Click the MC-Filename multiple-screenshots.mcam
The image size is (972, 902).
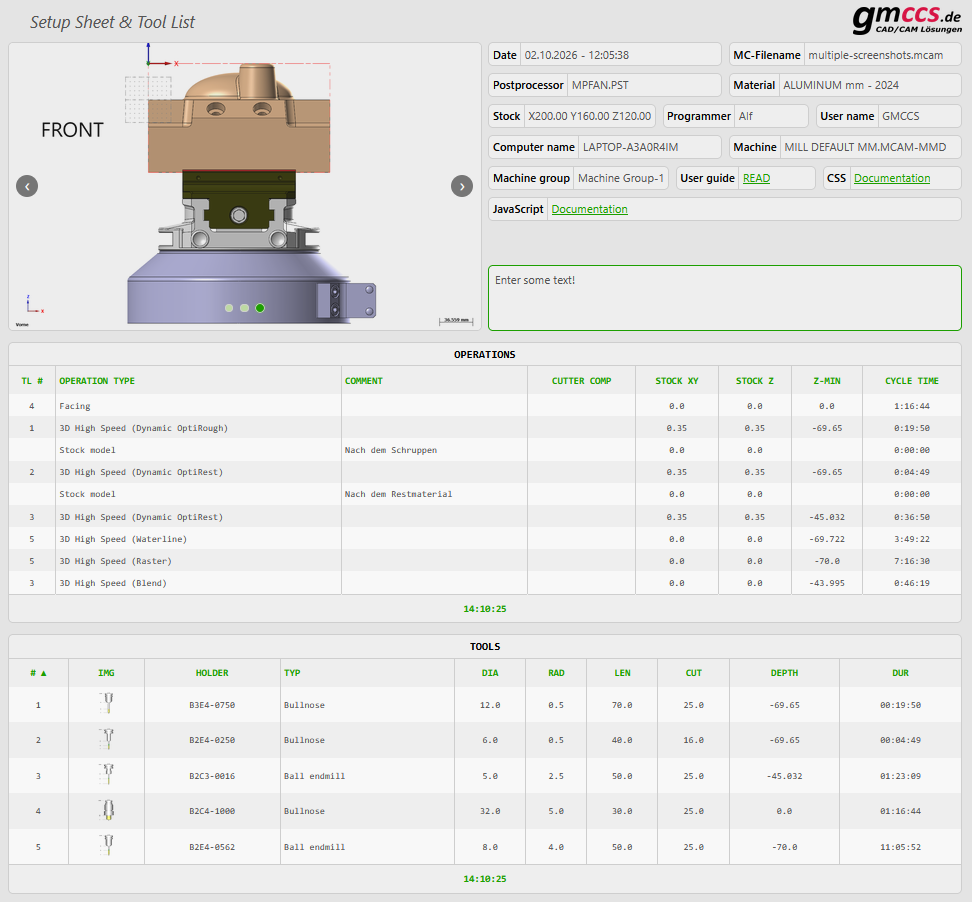click(x=875, y=55)
